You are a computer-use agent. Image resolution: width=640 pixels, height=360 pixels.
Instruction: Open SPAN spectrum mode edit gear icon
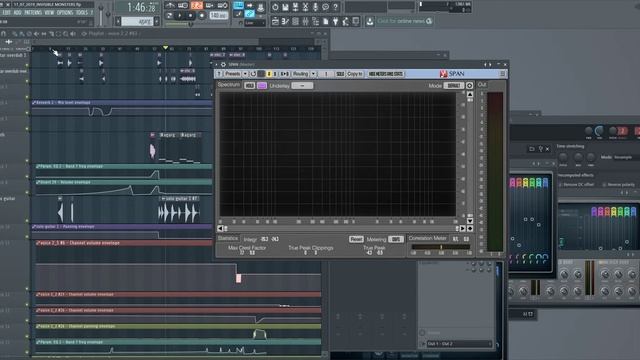click(469, 85)
